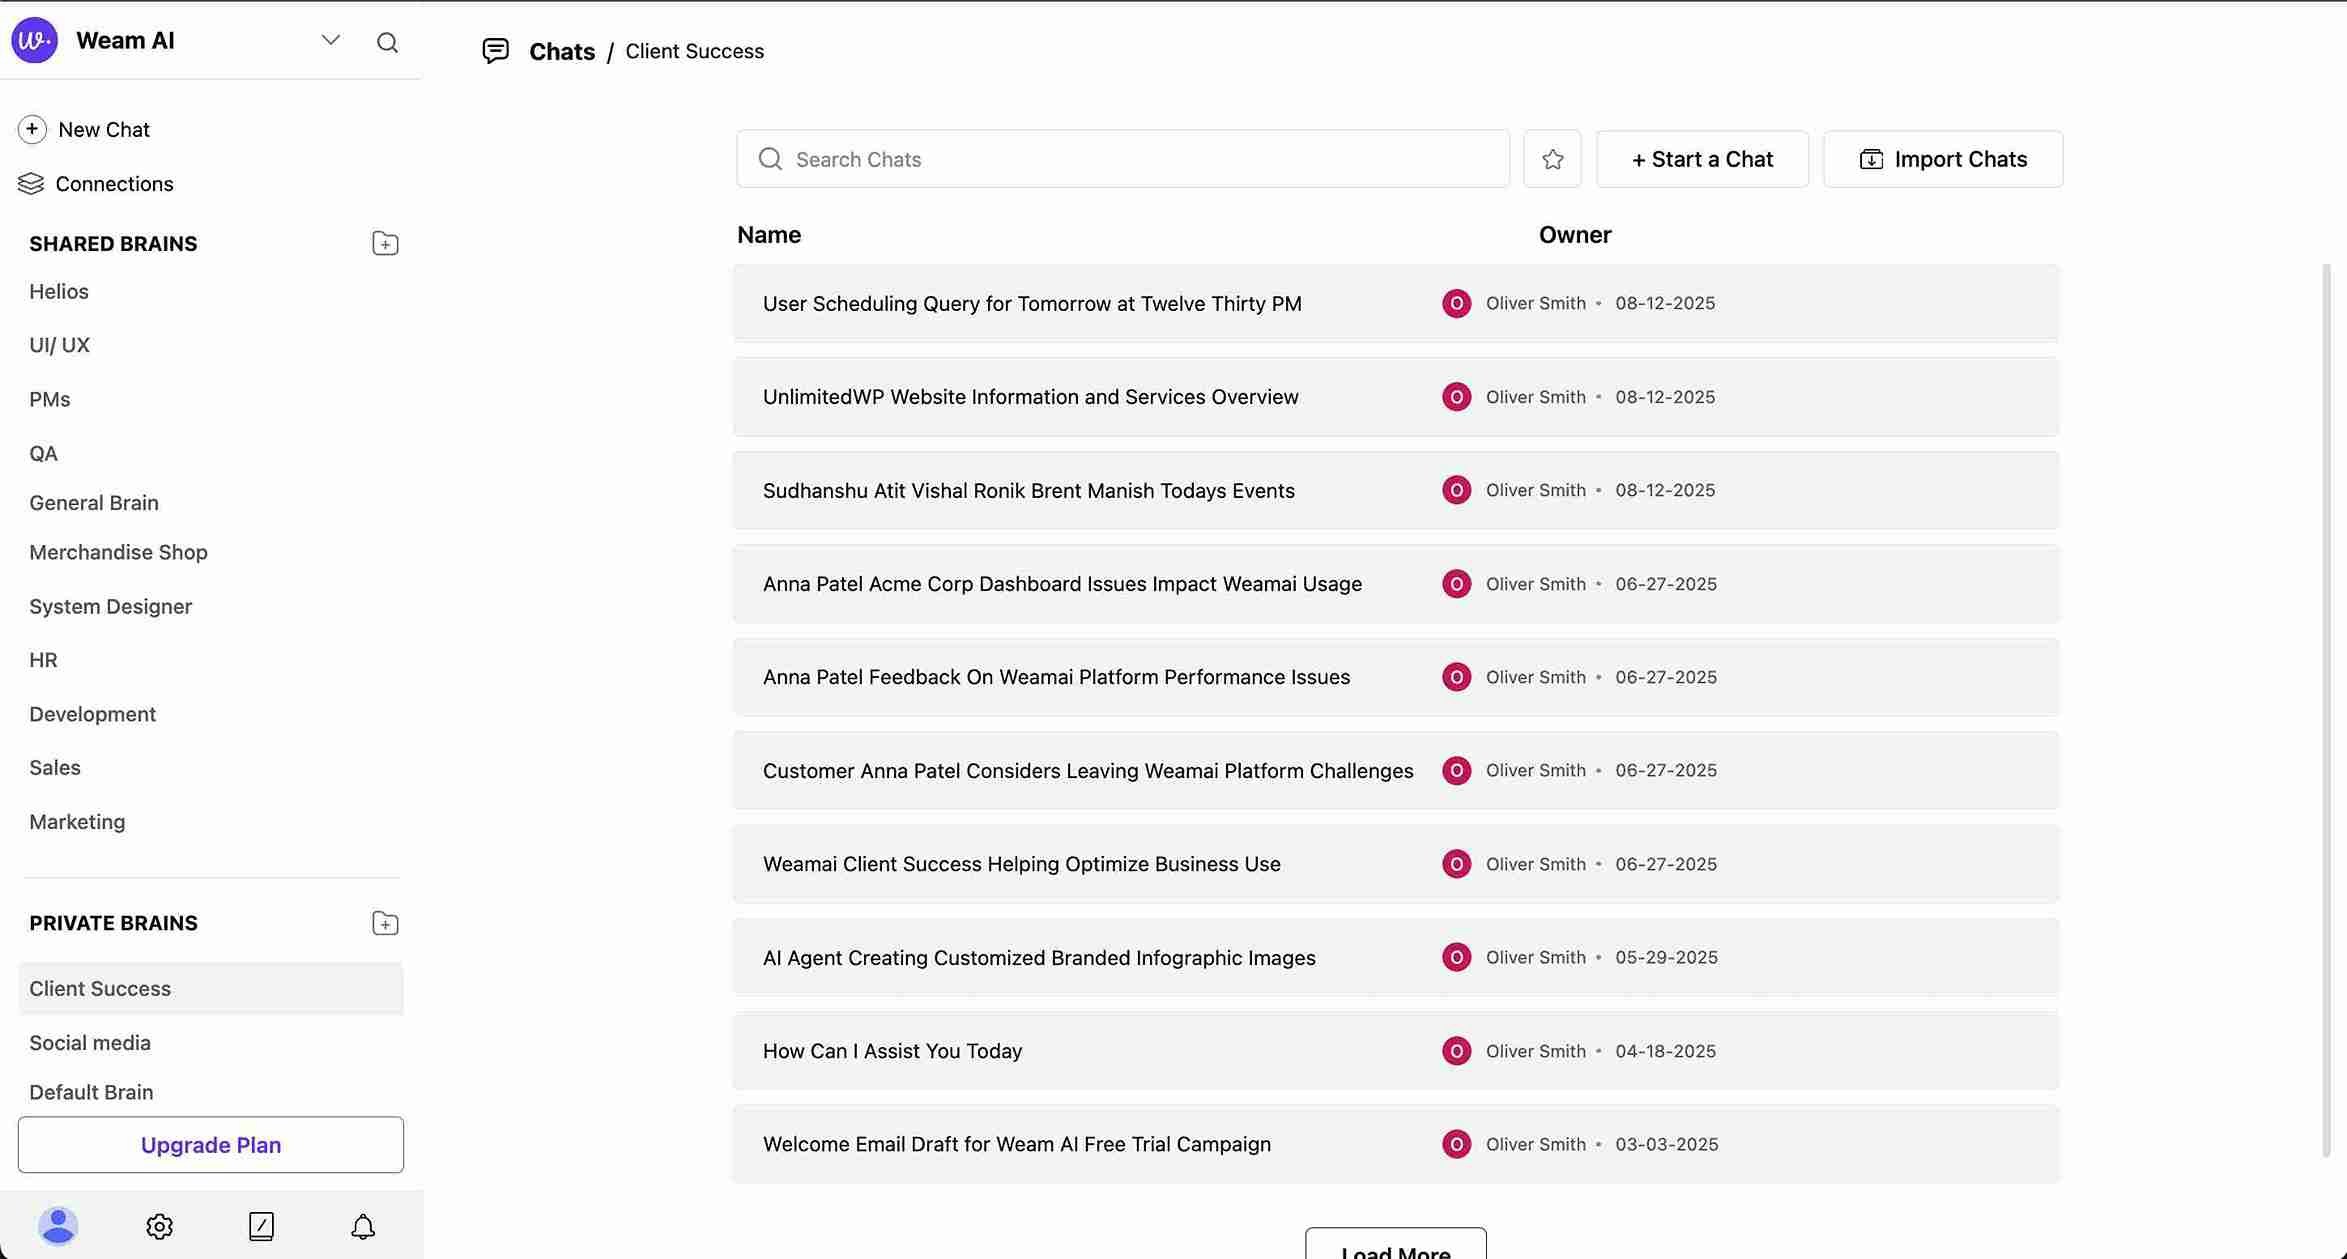Click the Upgrade Plan button
Screen dimensions: 2347x1259
pyautogui.click(x=210, y=1145)
